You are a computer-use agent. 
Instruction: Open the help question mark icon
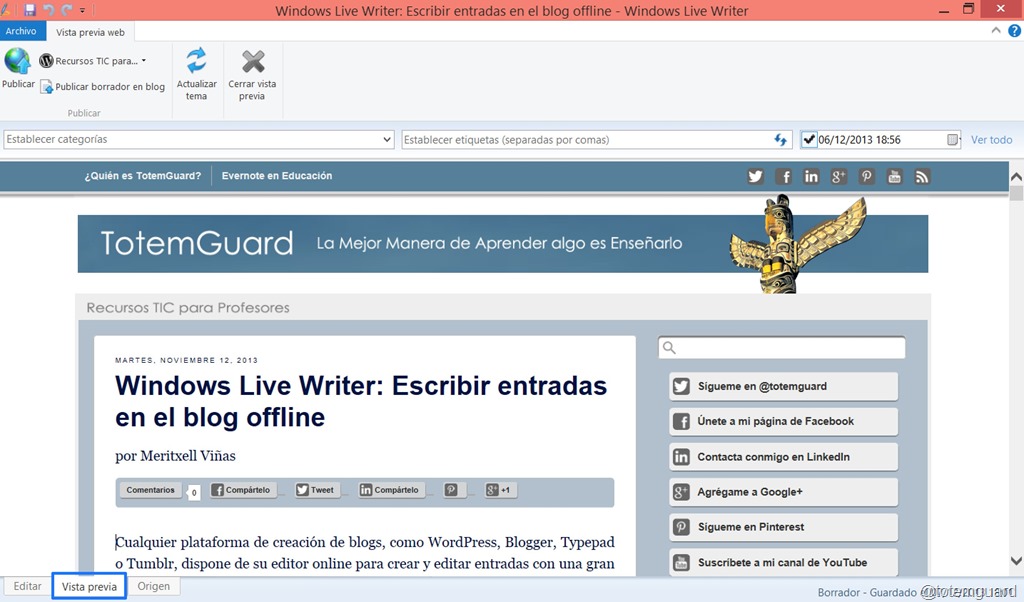pyautogui.click(x=1014, y=31)
